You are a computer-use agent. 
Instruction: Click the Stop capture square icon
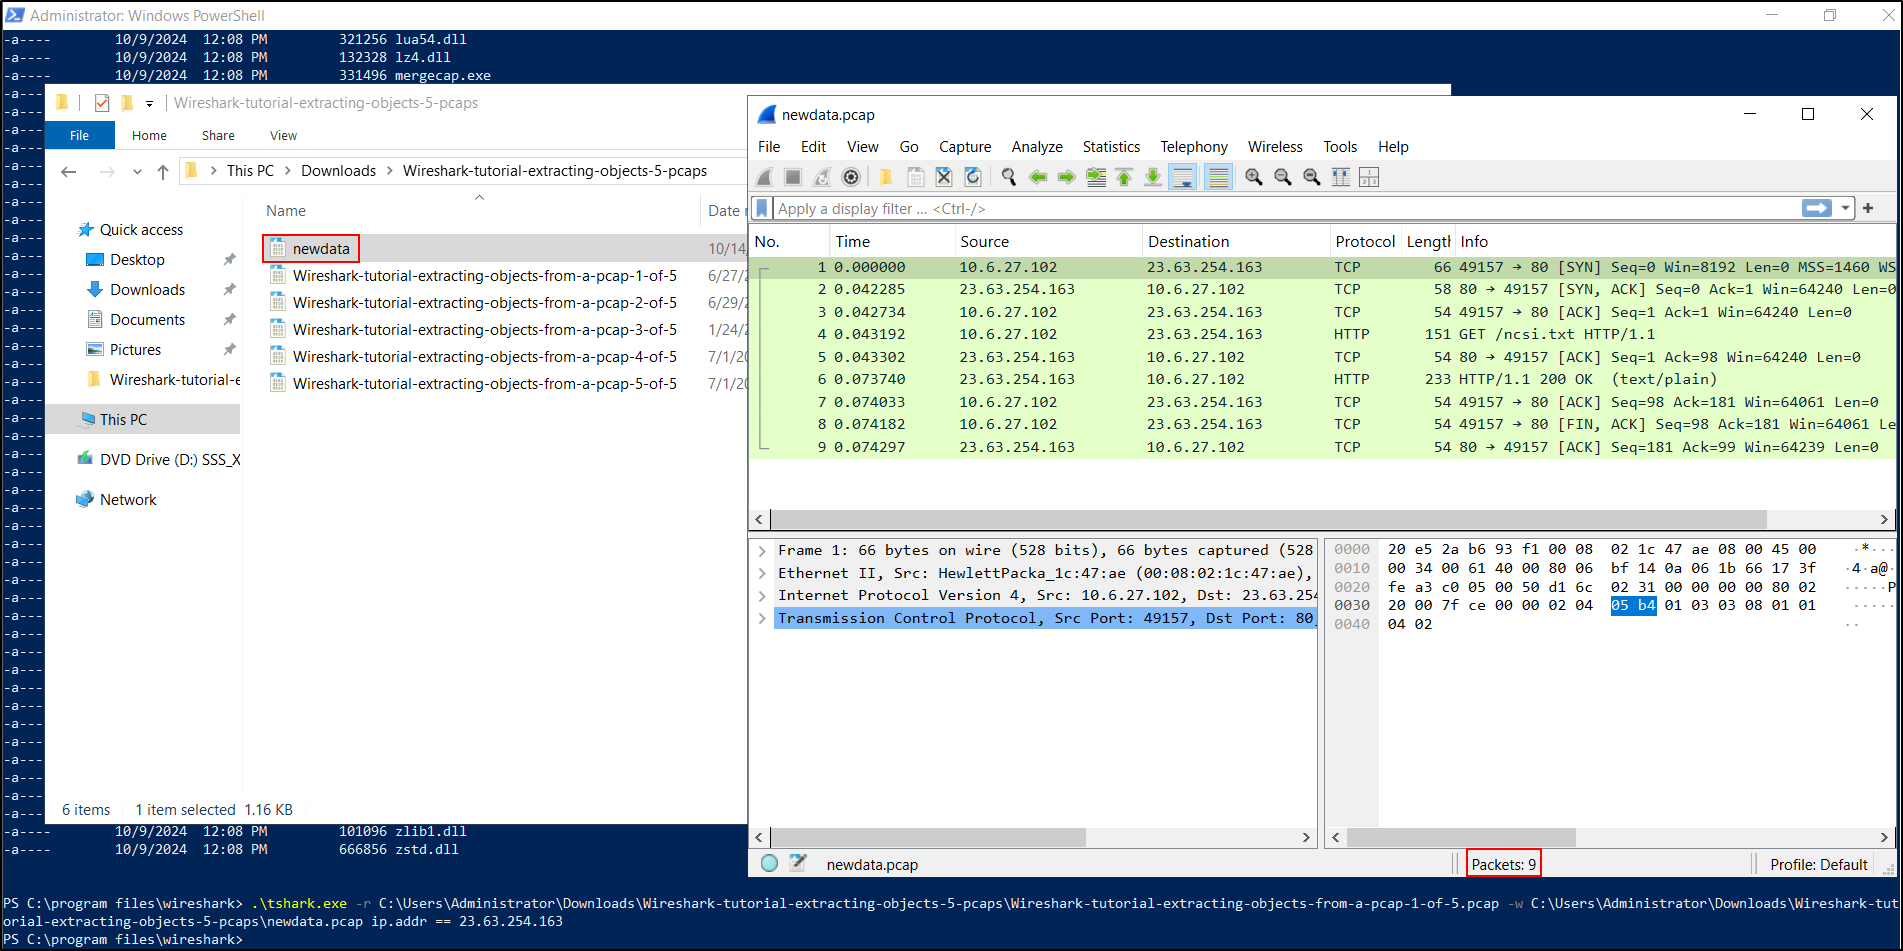[x=793, y=177]
